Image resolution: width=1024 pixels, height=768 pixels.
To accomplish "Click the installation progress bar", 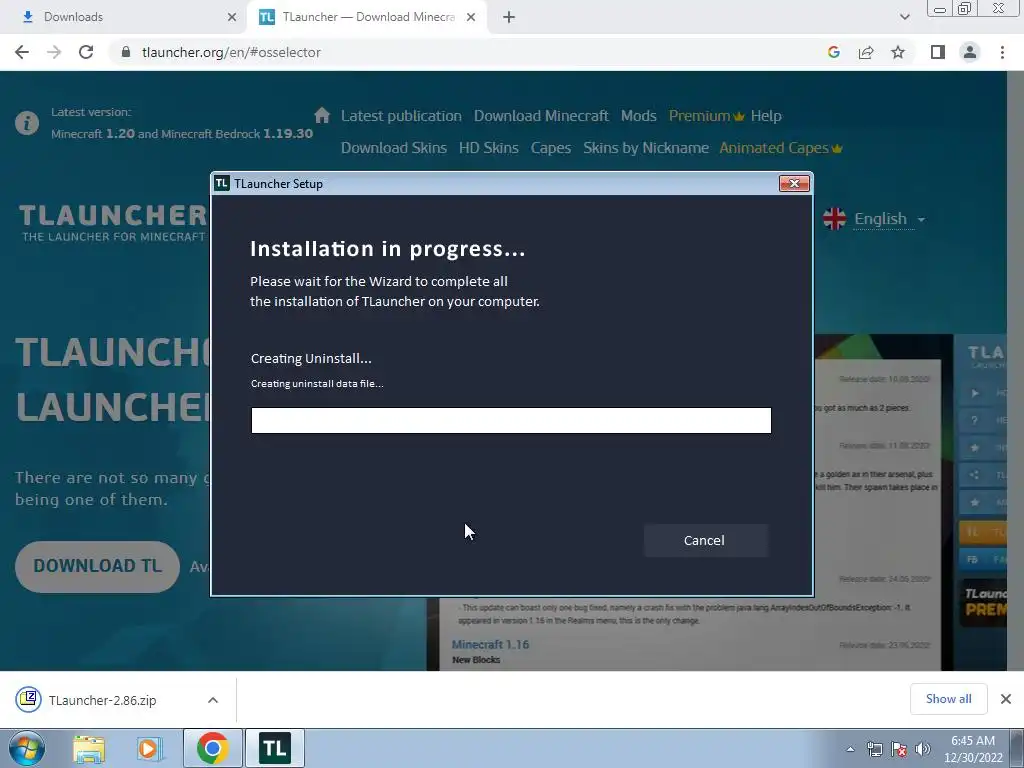I will 511,420.
